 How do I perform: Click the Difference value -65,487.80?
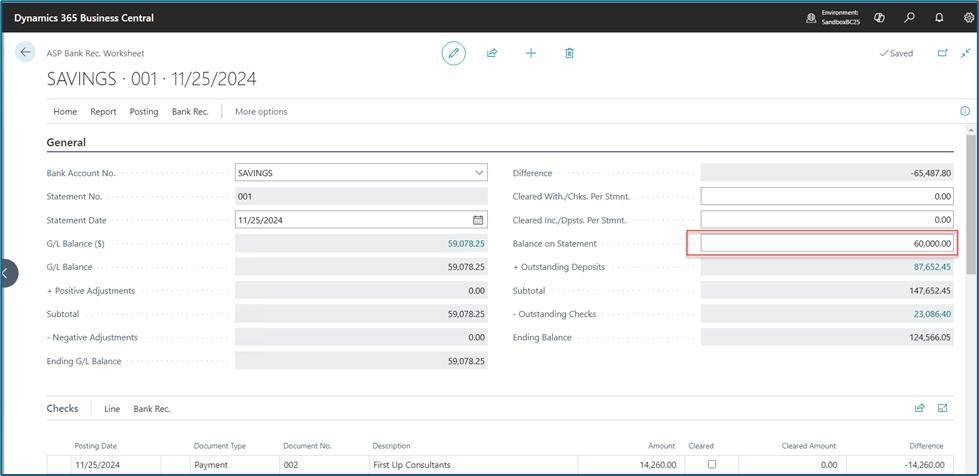(x=827, y=173)
